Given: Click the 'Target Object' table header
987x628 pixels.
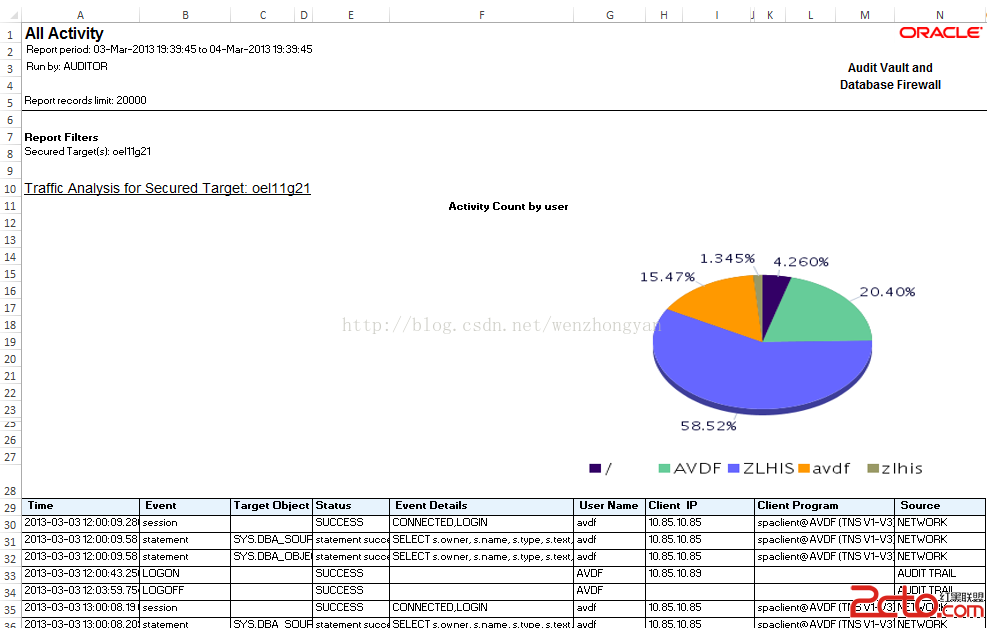Looking at the screenshot, I should [271, 506].
